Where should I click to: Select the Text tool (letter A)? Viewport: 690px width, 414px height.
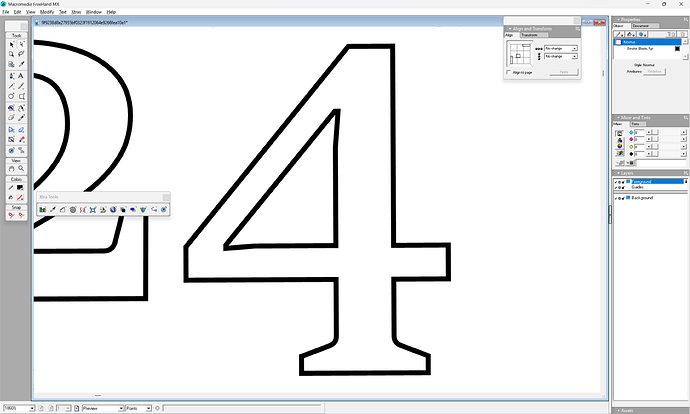coord(21,76)
